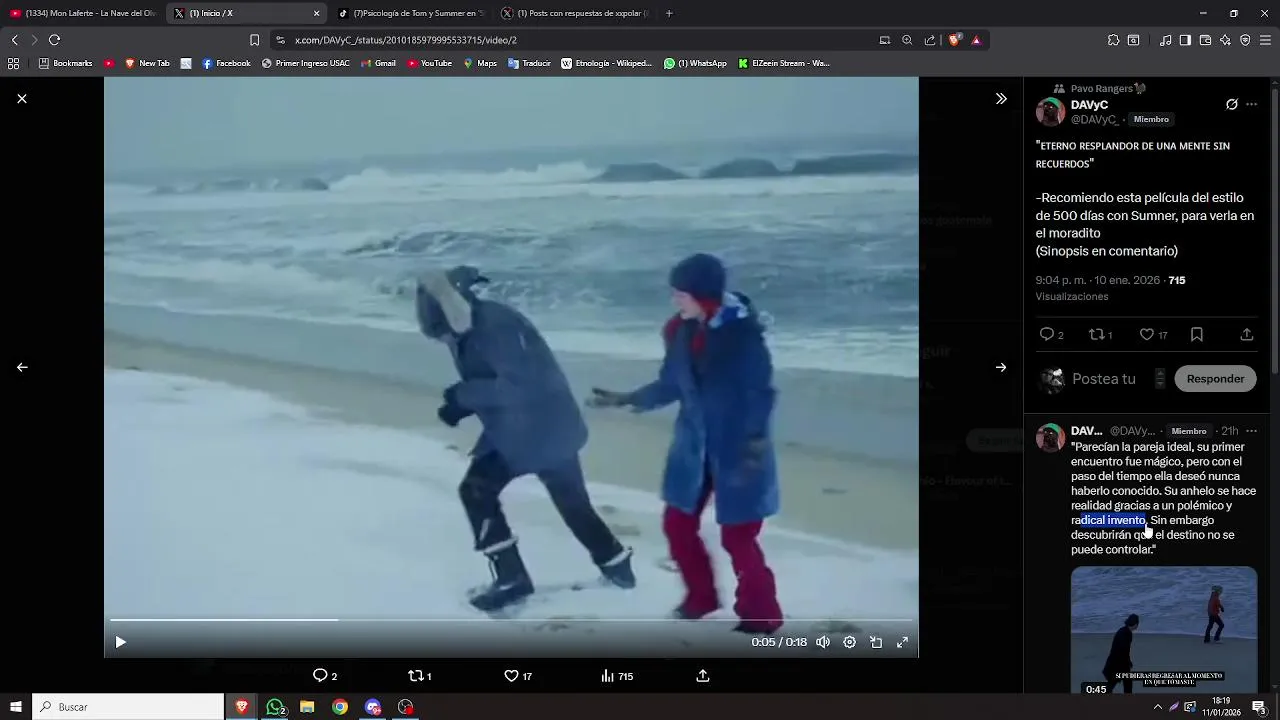Screen dimensions: 1280x720
Task: Open the music note playlist icon
Action: [x=1165, y=40]
